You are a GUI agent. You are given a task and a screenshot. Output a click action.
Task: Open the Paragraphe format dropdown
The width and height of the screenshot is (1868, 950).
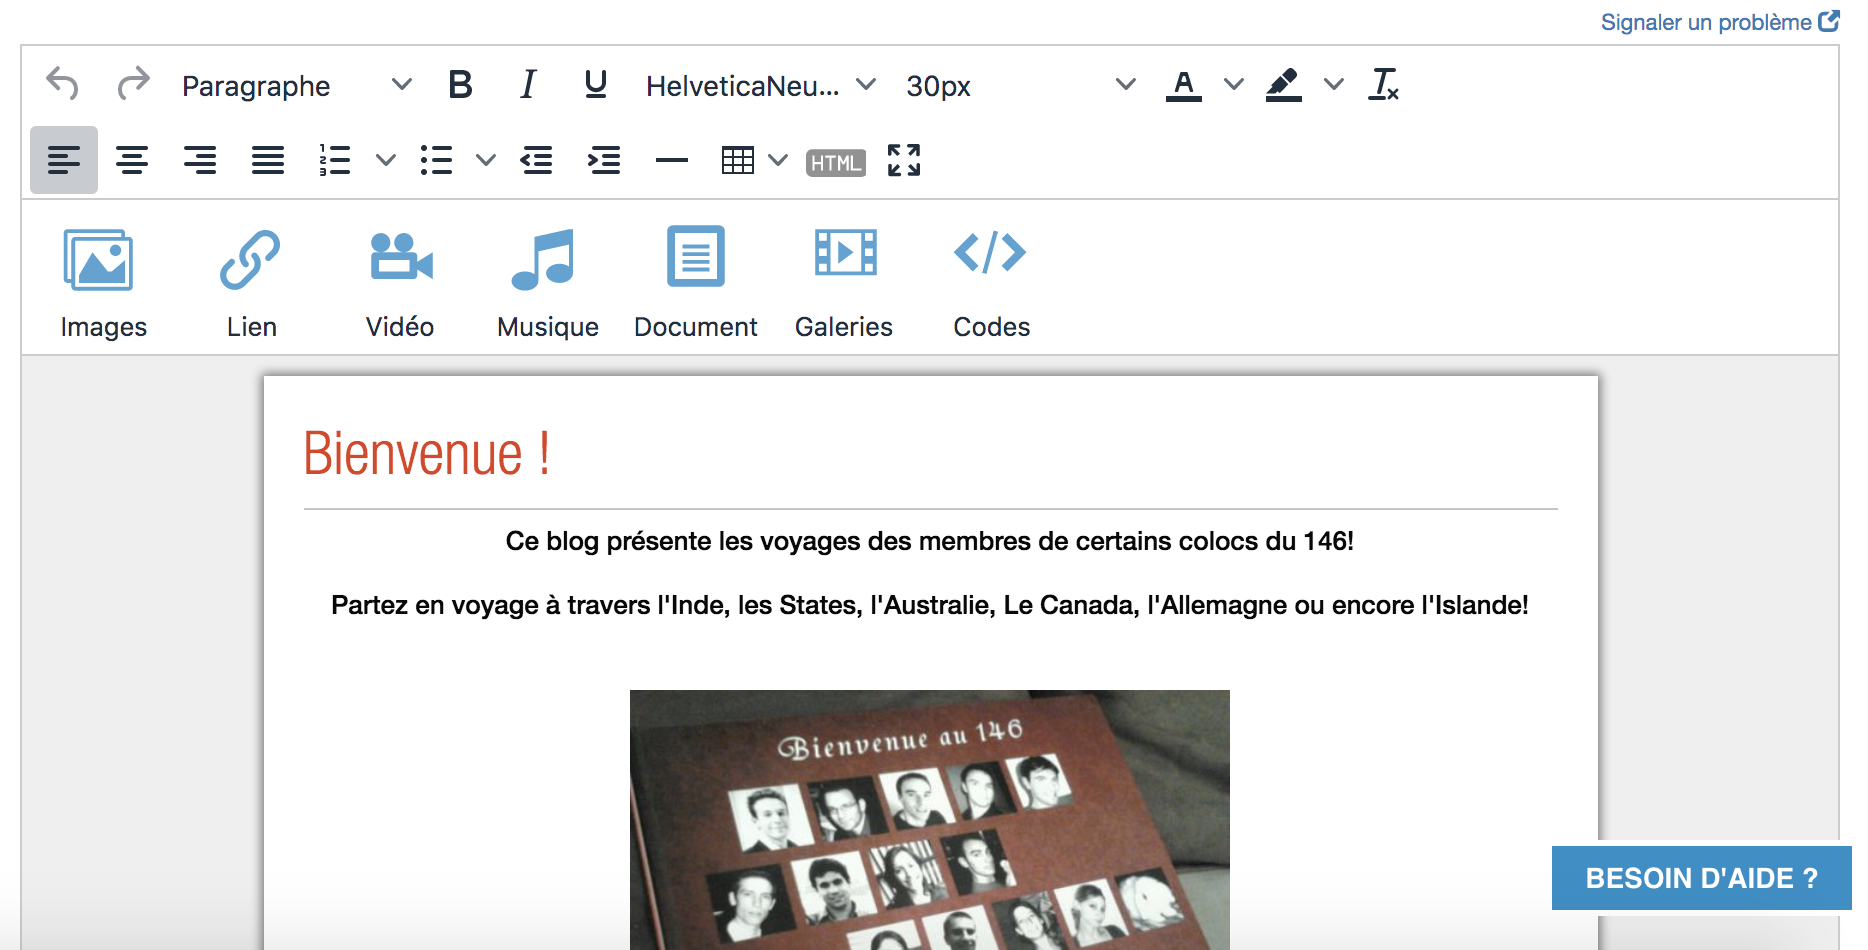coord(296,85)
